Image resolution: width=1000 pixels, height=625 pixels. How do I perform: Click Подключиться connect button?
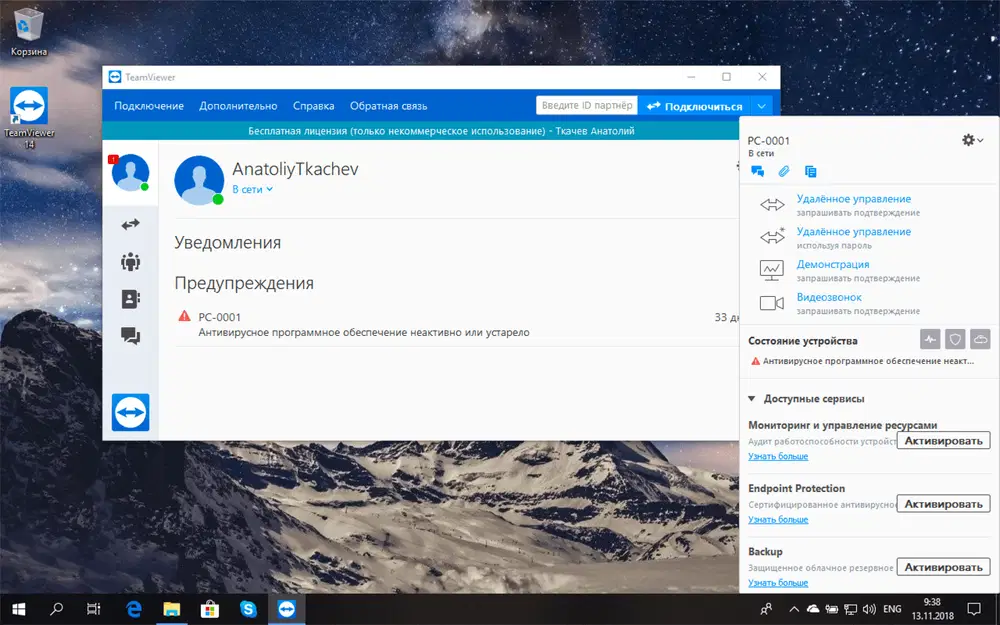tap(695, 106)
